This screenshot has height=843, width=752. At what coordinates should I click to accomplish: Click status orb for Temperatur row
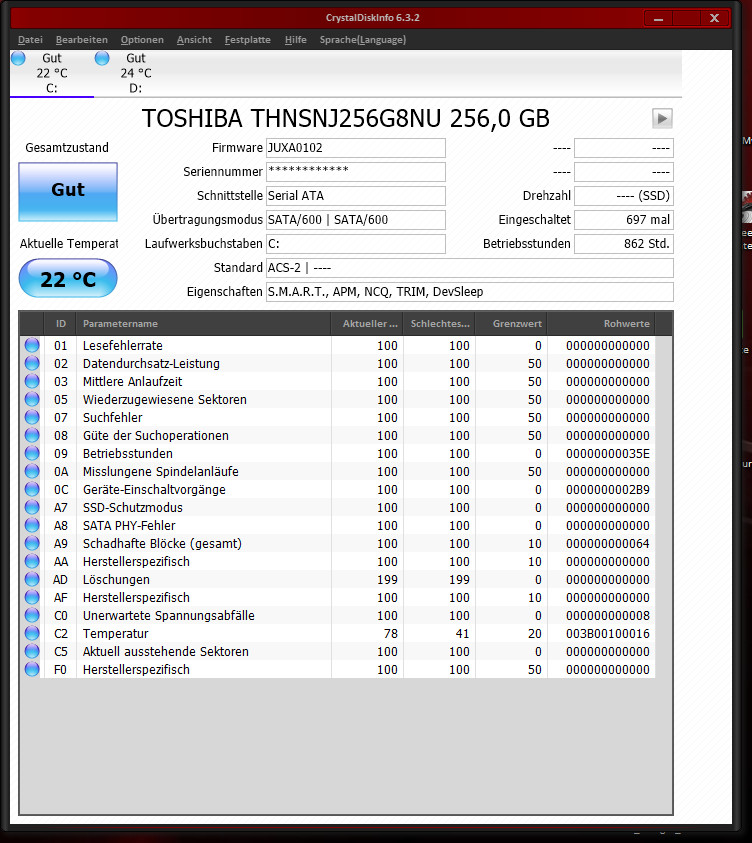32,633
